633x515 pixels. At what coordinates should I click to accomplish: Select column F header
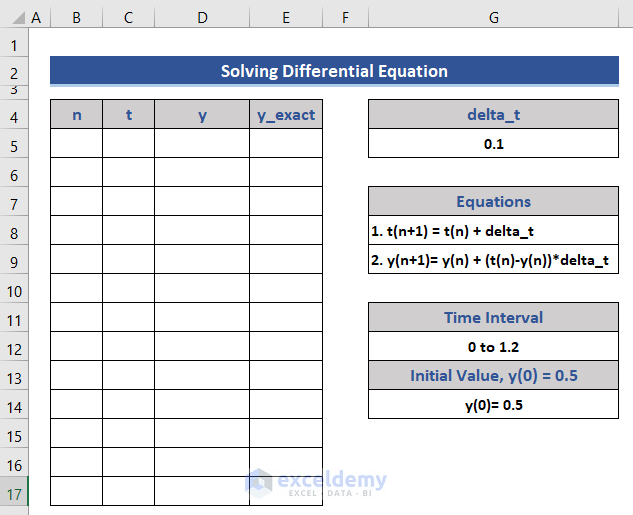(x=345, y=18)
